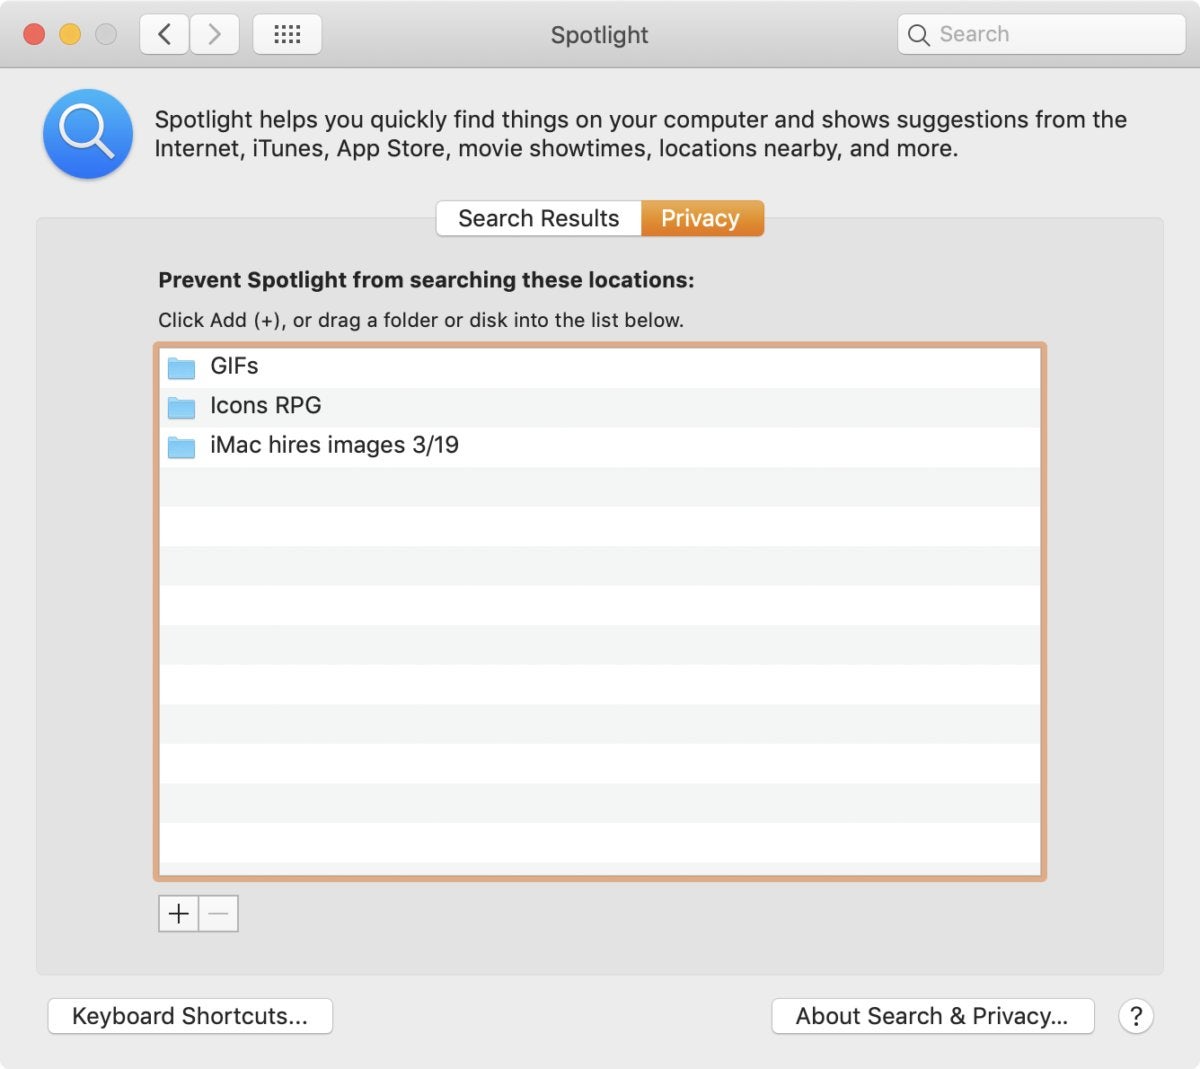
Task: Click the Icons RPG folder icon
Action: [181, 407]
